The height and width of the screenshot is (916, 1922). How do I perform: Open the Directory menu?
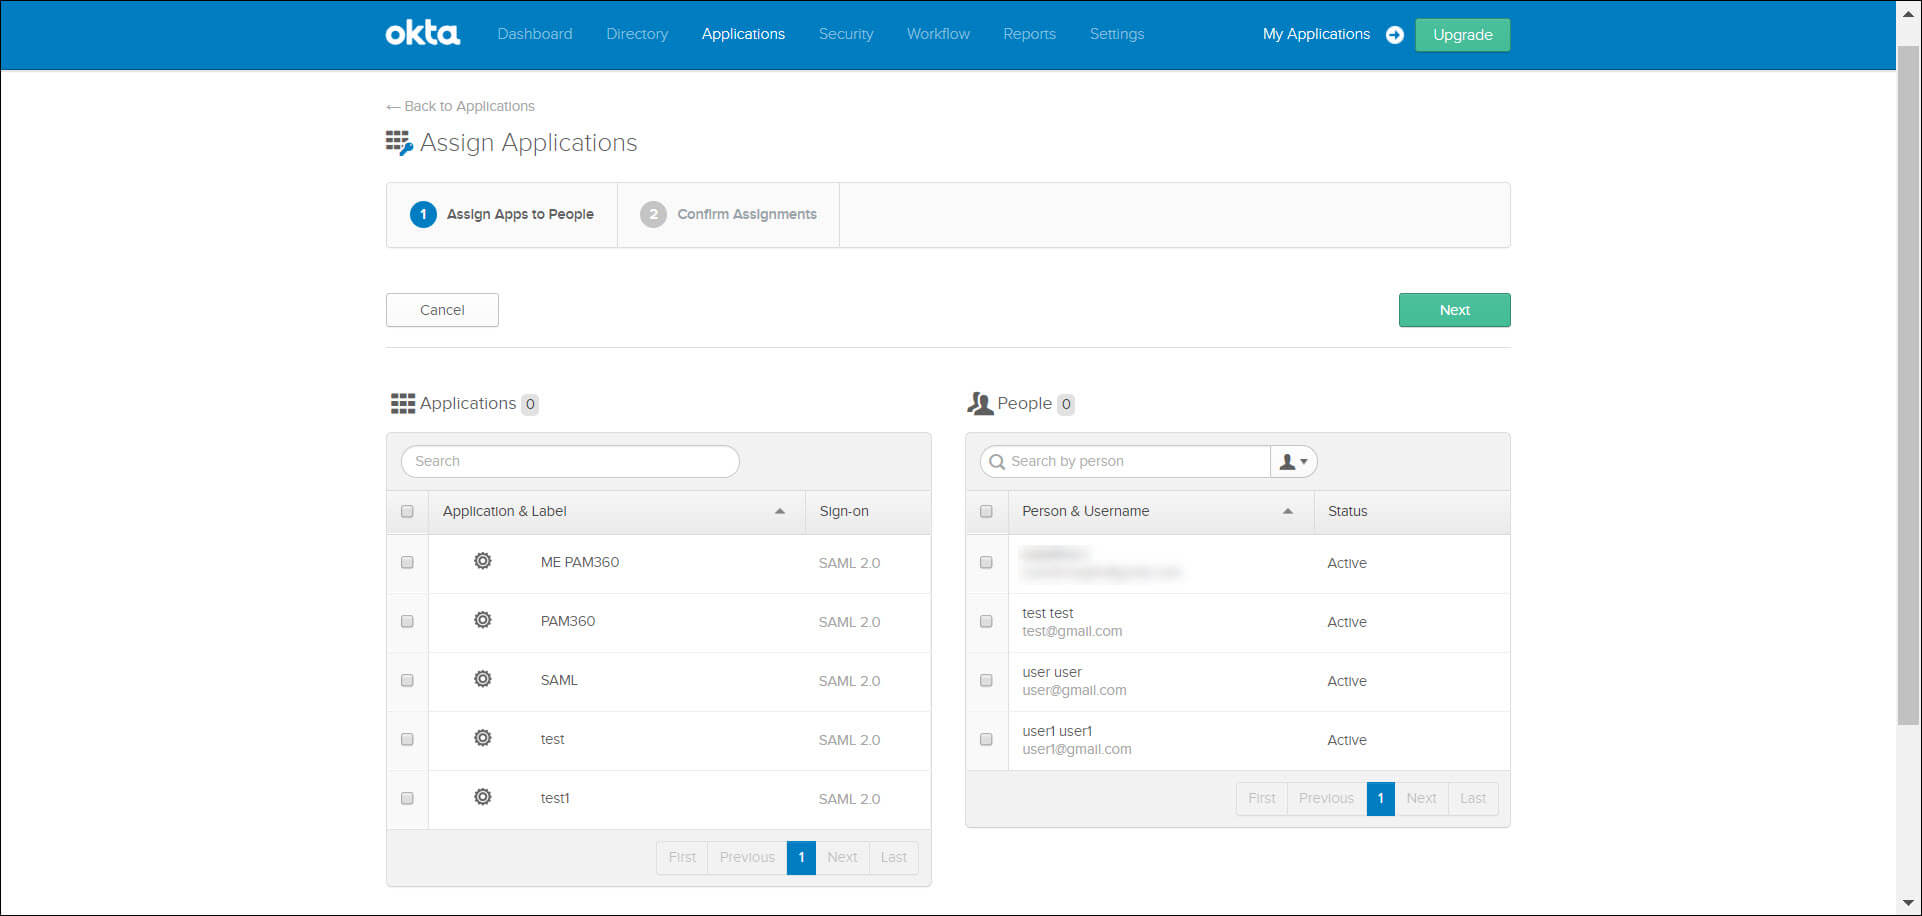(x=636, y=34)
